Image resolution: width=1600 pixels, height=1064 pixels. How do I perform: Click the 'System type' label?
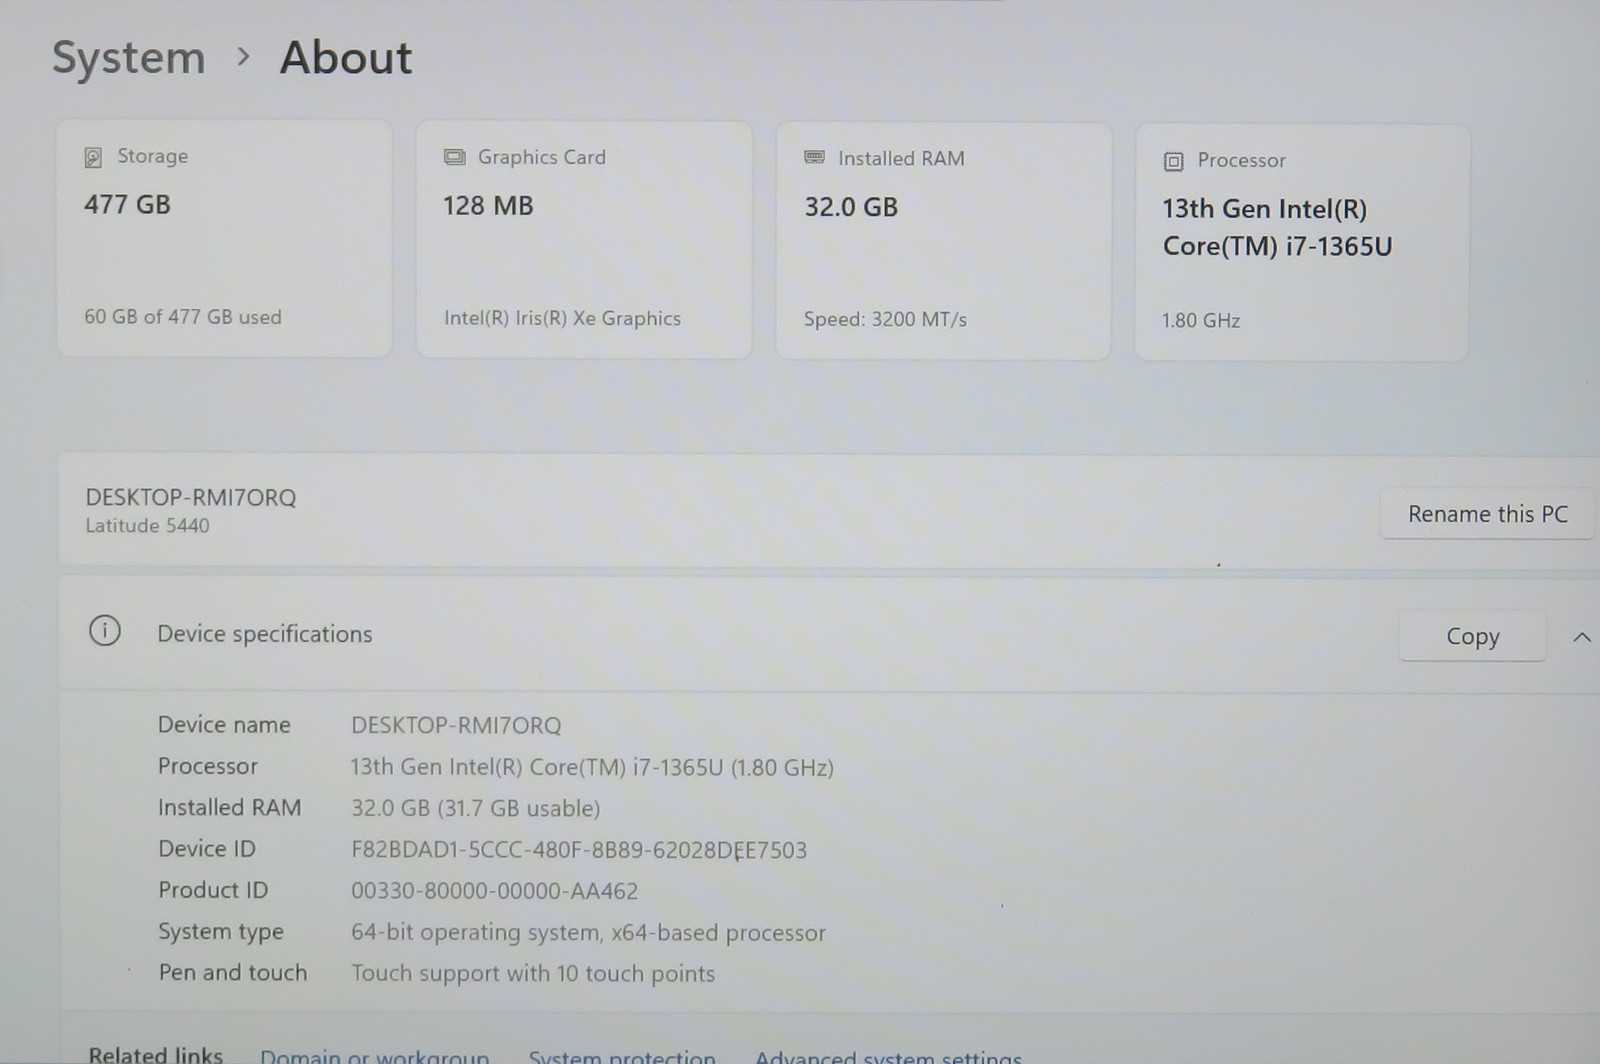221,932
